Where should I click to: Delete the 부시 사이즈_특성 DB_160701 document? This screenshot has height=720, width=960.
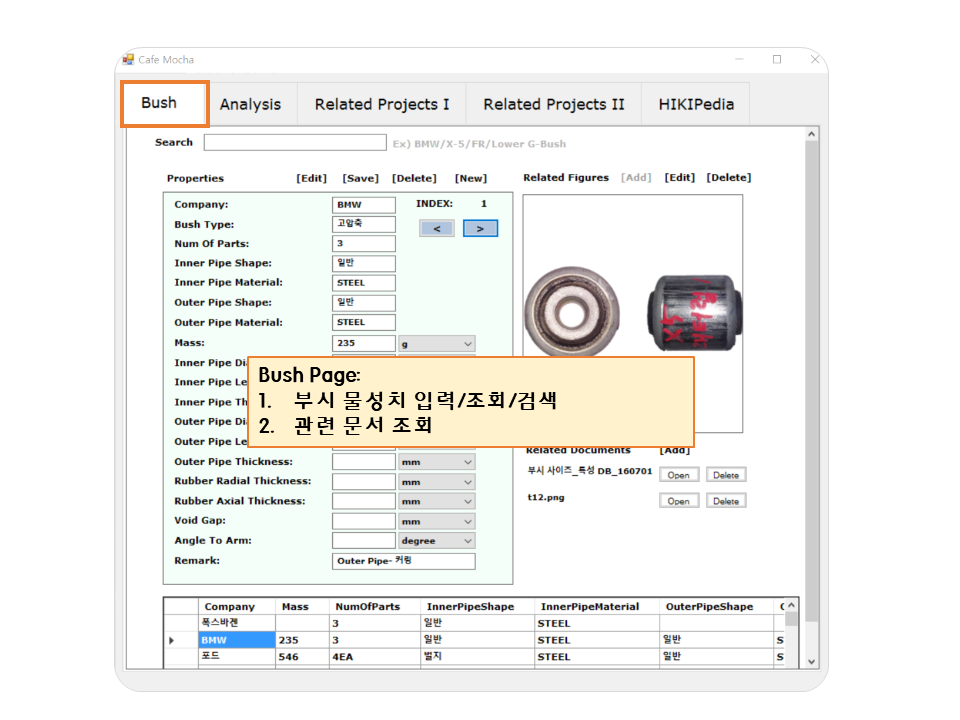(726, 475)
